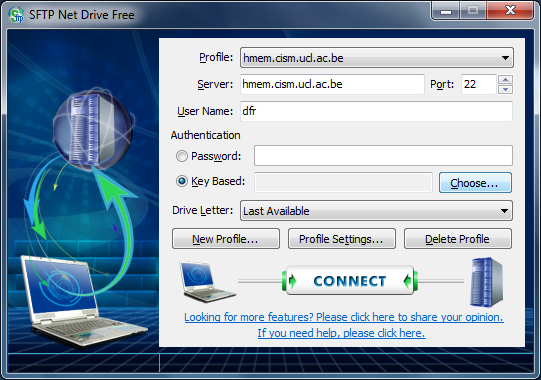The width and height of the screenshot is (541, 380).
Task: Select the Key Based authentication radio button
Action: tap(182, 181)
